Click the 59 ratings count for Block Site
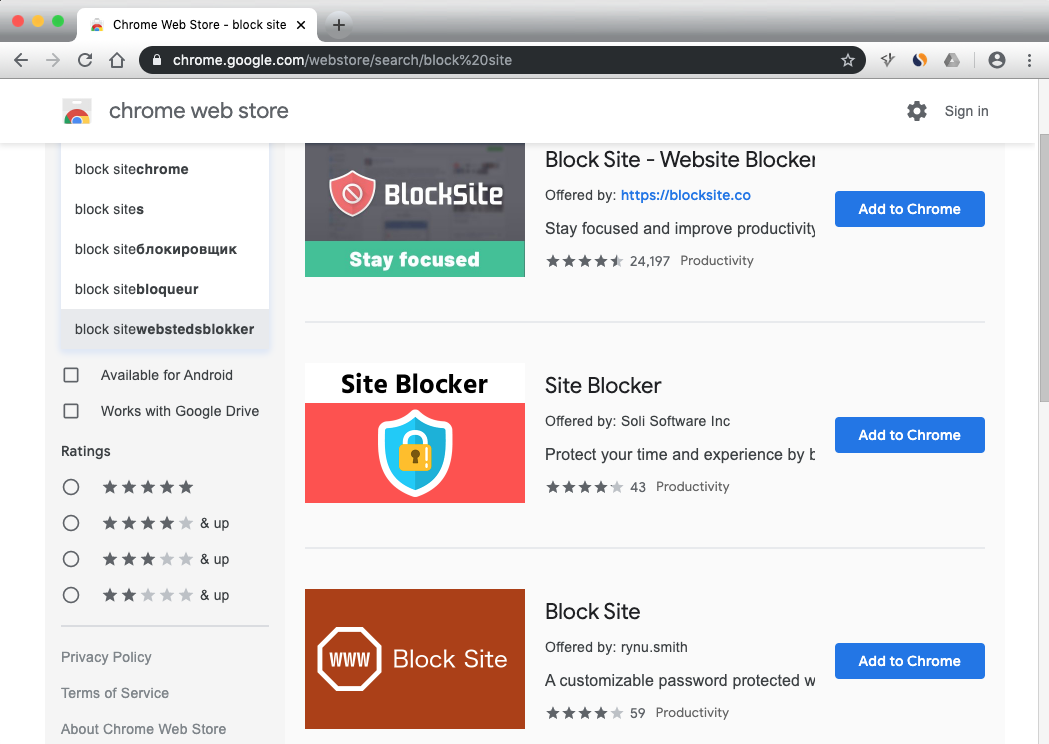The width and height of the screenshot is (1049, 744). 638,713
